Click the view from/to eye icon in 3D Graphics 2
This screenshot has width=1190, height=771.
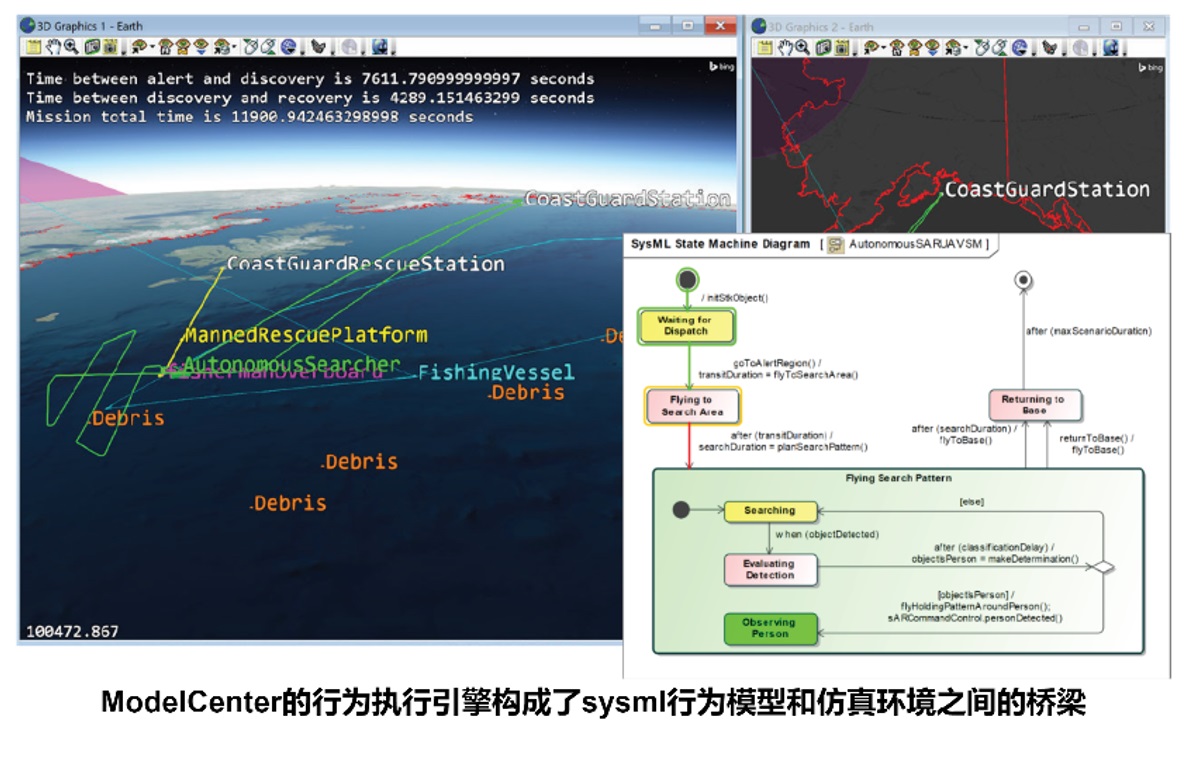point(870,48)
